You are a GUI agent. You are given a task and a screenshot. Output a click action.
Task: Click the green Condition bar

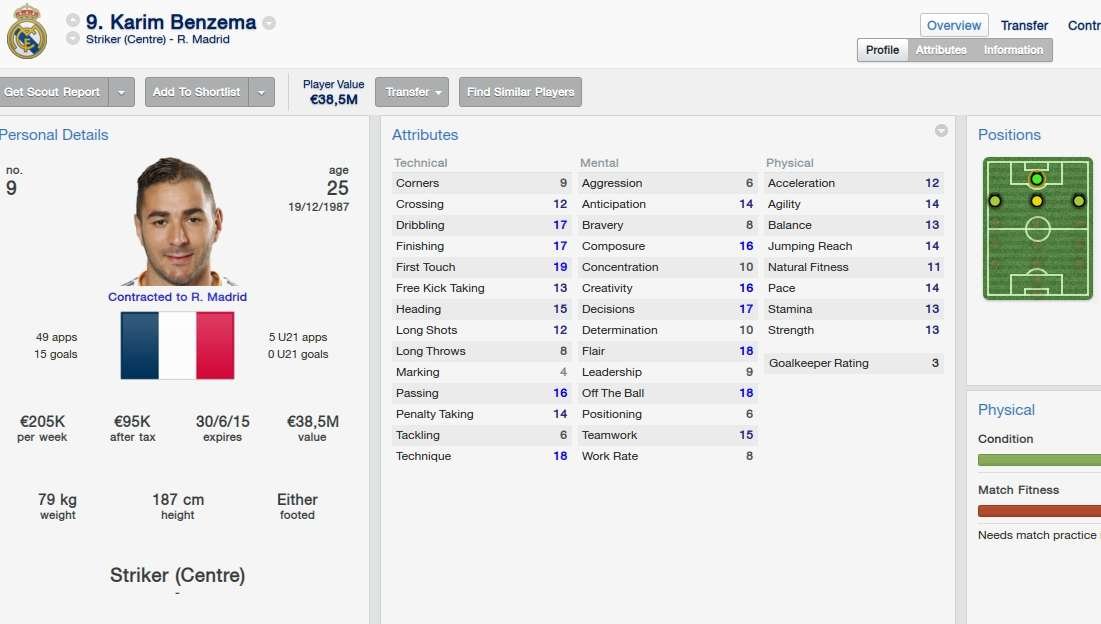(1039, 460)
